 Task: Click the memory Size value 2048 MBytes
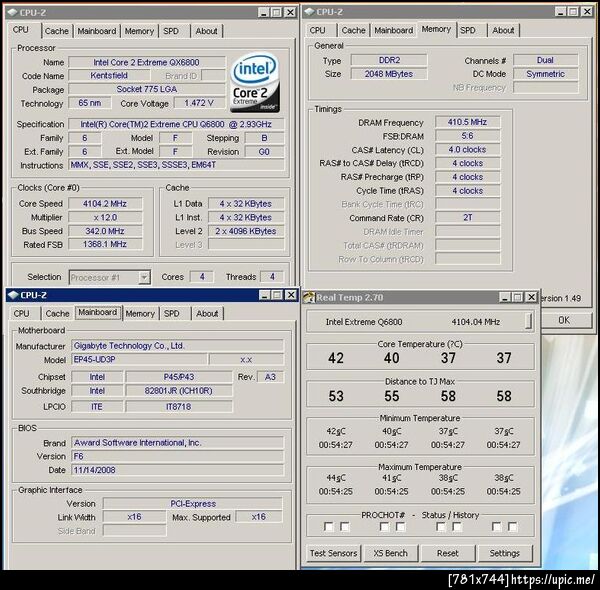tap(389, 74)
